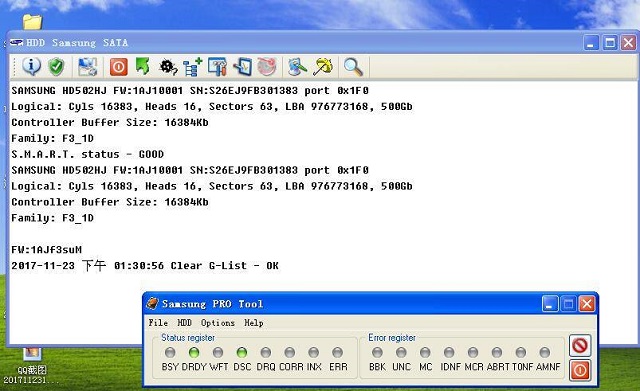Screen dimensions: 640x391
Task: Click the red prohibition stop button
Action: 580,346
